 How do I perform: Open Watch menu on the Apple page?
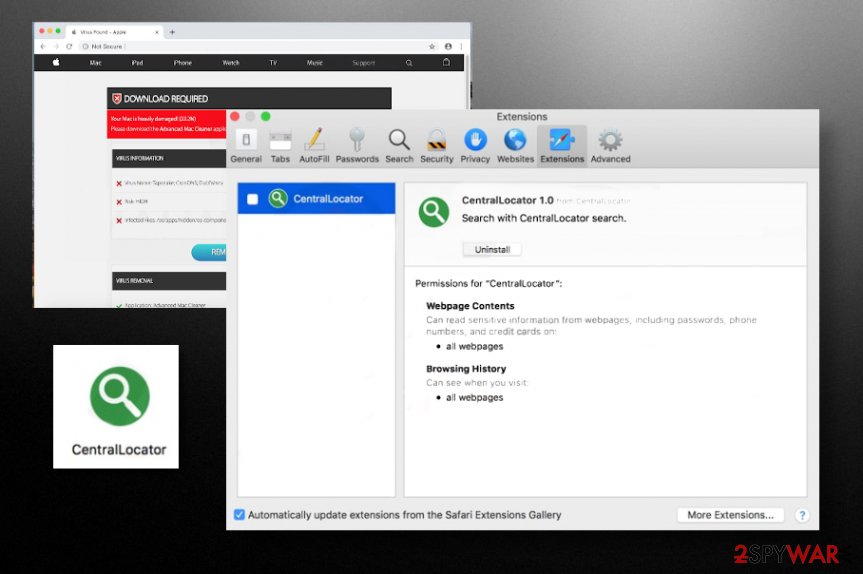point(231,63)
